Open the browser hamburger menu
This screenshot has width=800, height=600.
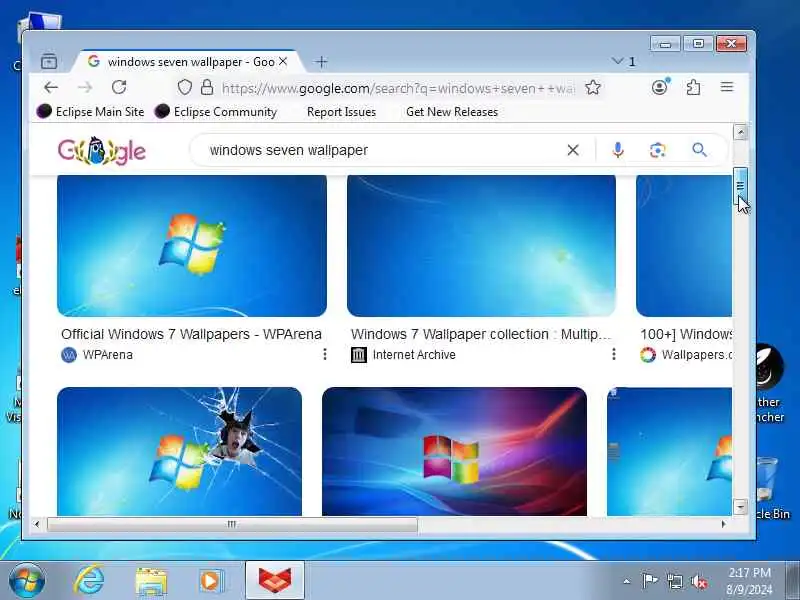[727, 87]
